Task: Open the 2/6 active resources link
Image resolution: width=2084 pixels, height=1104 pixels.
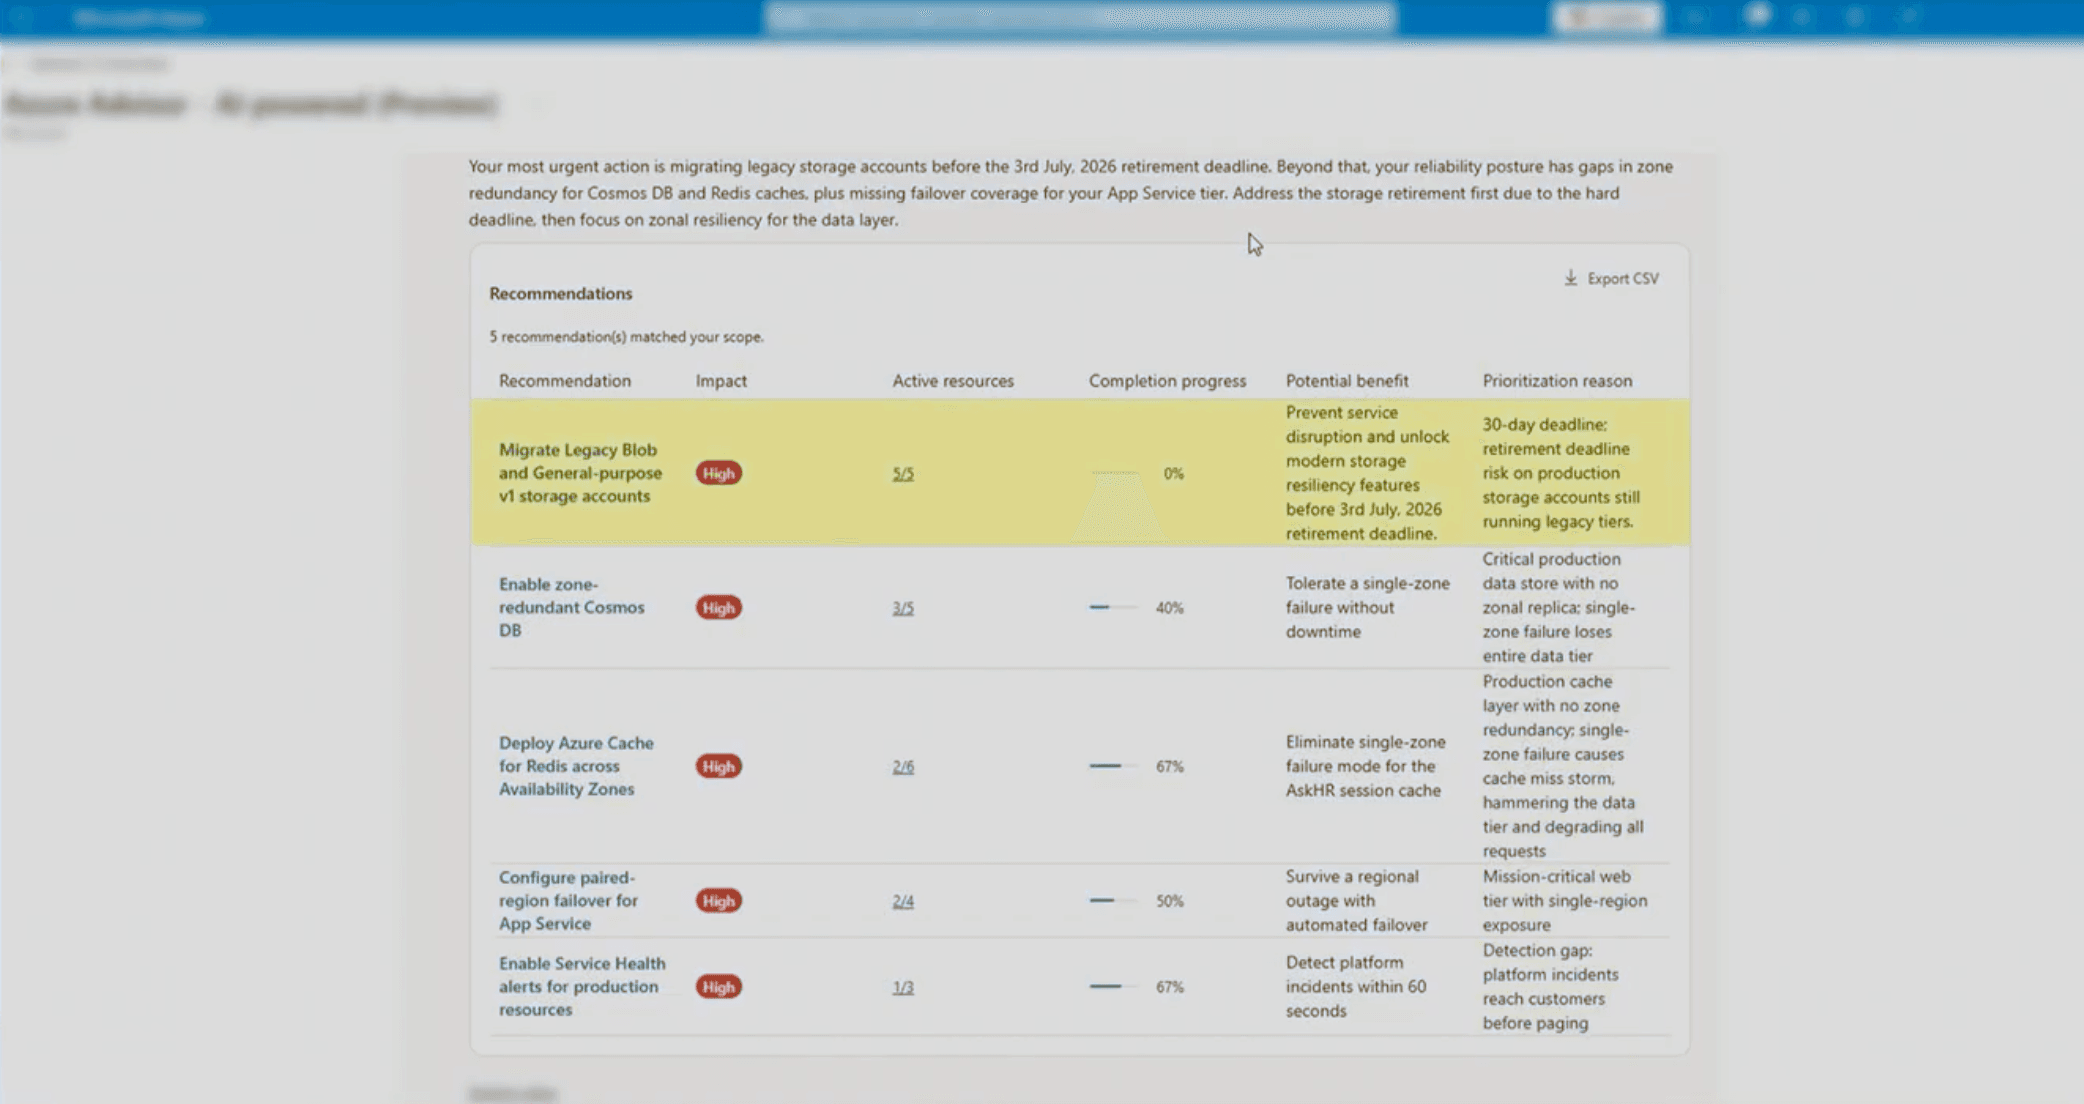Action: tap(903, 766)
